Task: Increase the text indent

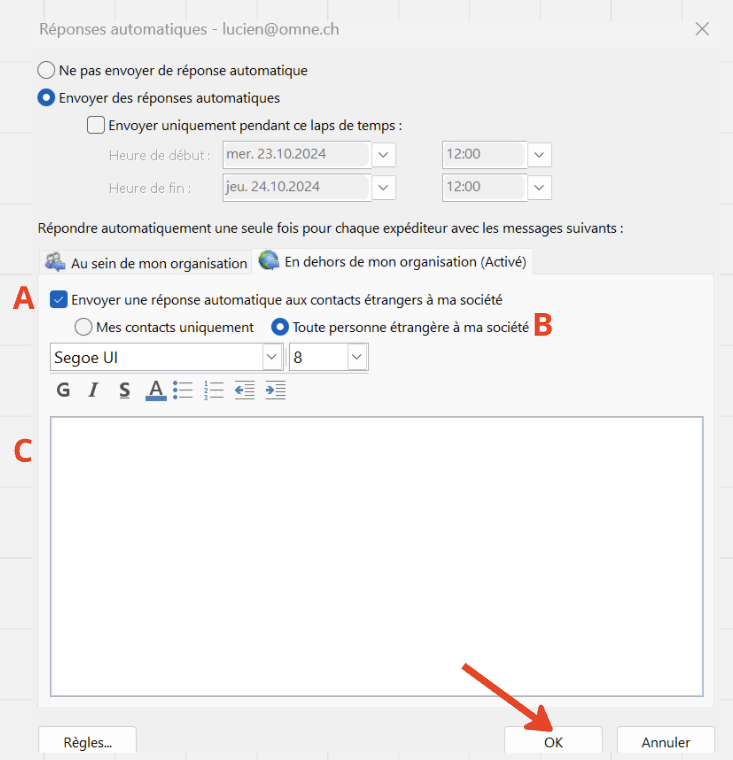Action: [x=275, y=390]
